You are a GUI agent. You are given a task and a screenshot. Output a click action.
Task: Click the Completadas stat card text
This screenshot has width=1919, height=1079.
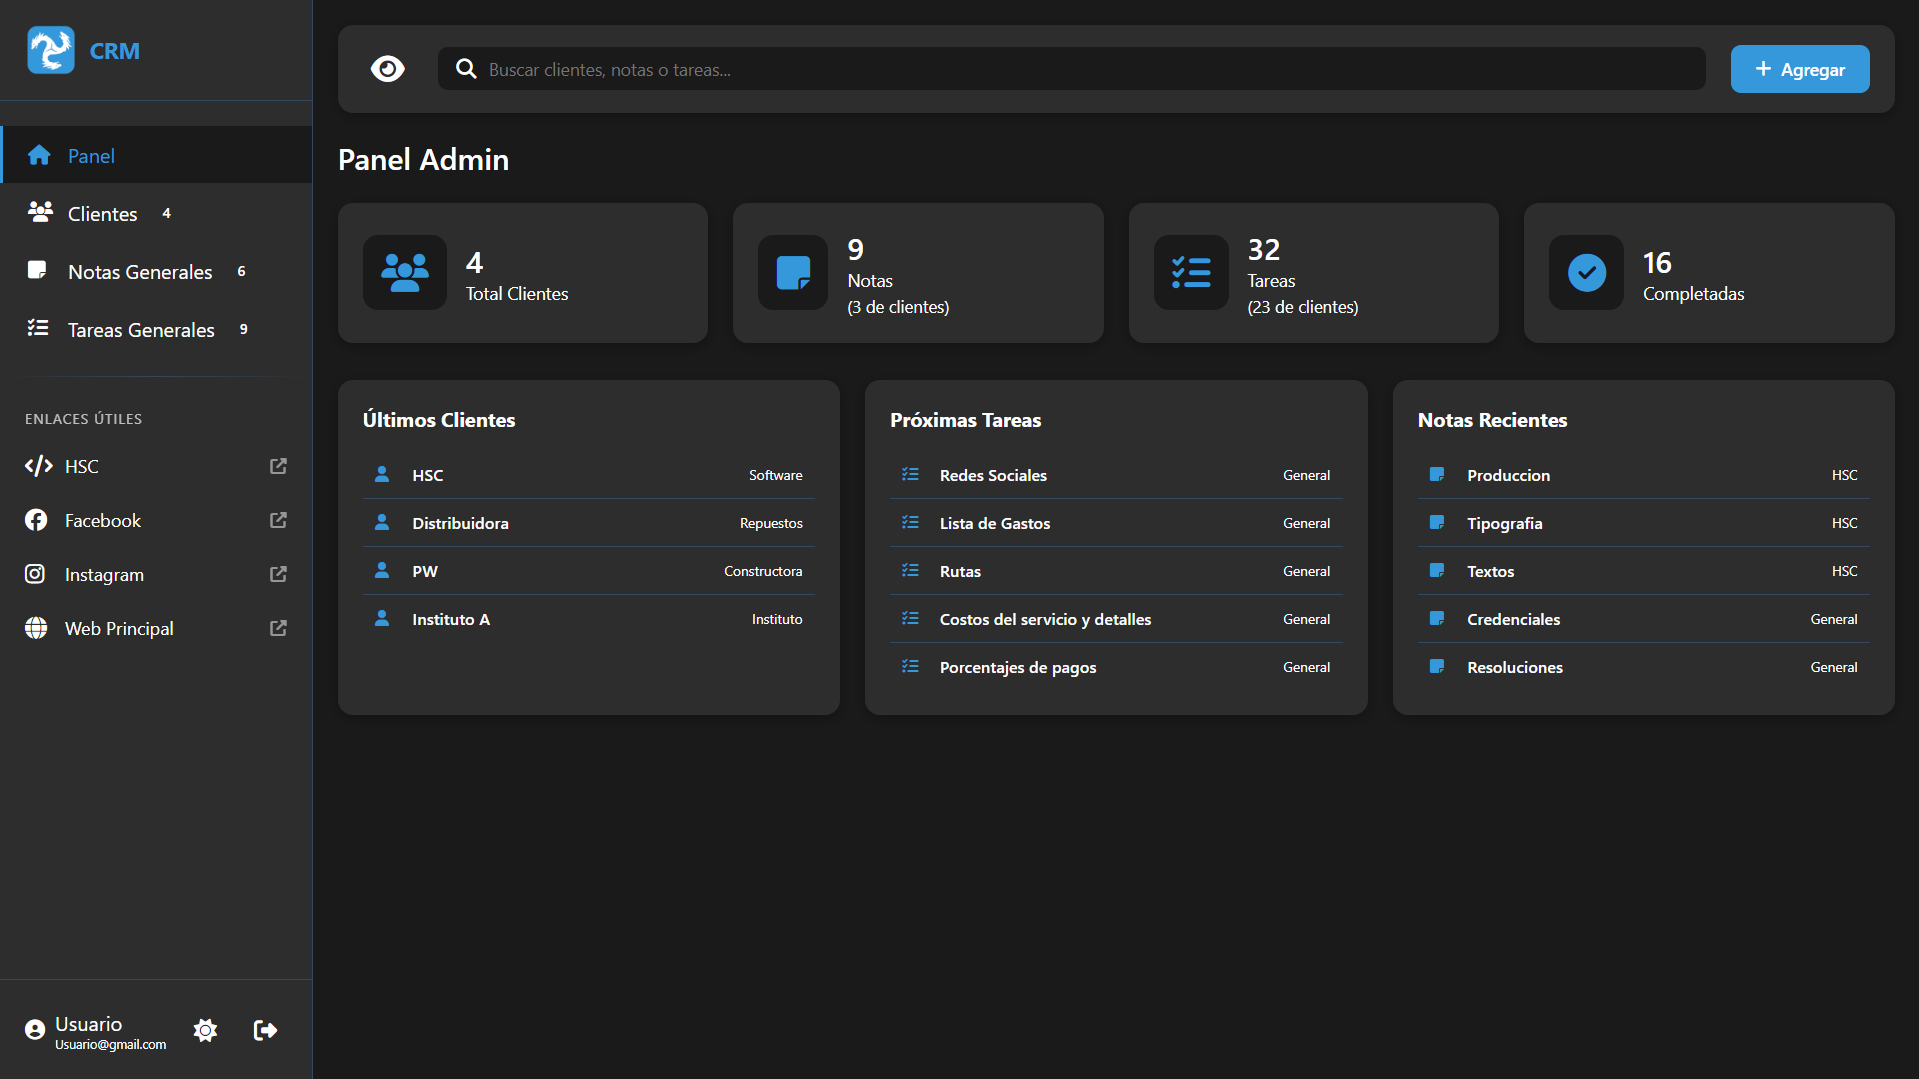pos(1693,294)
